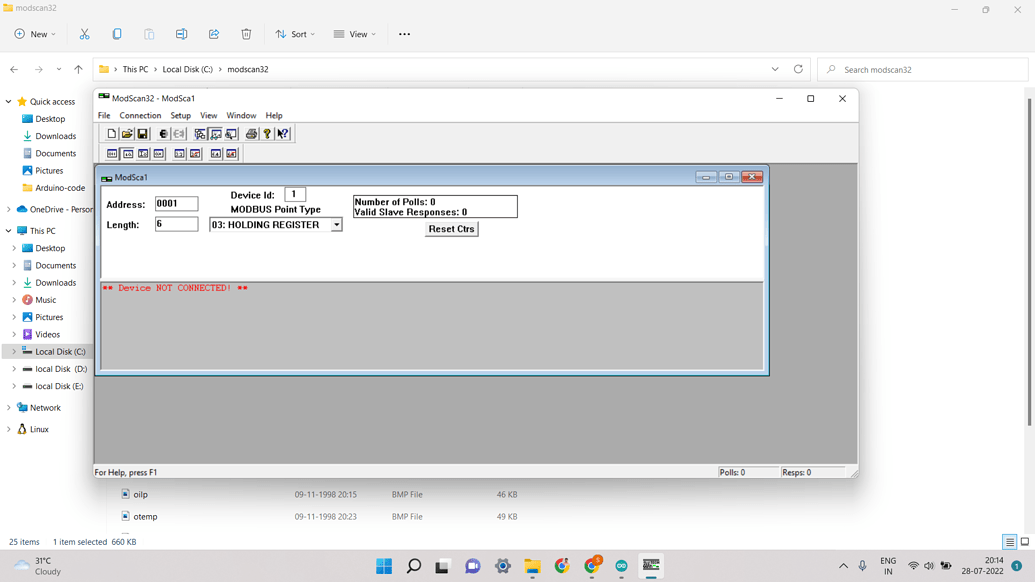Open the About help question mark icon
The height and width of the screenshot is (582, 1035).
(267, 133)
